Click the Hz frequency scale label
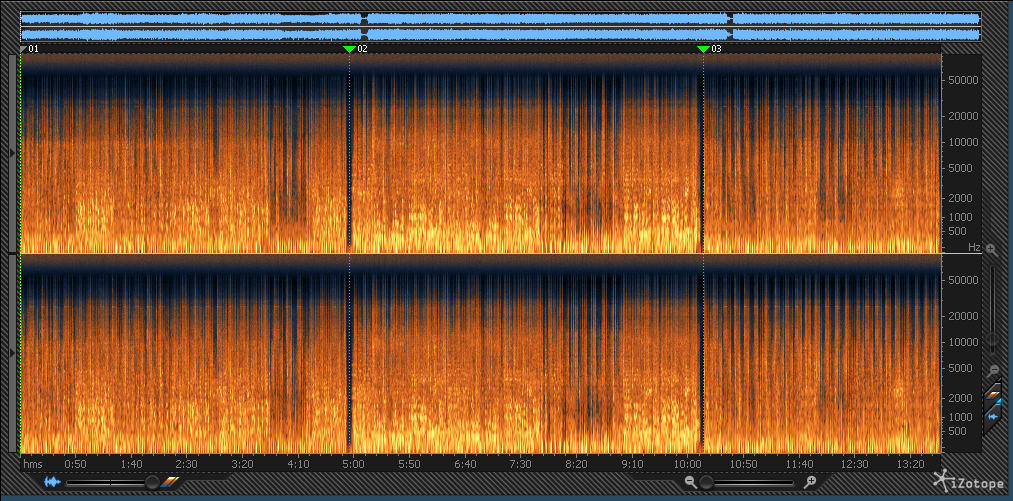The height and width of the screenshot is (501, 1013). point(973,246)
